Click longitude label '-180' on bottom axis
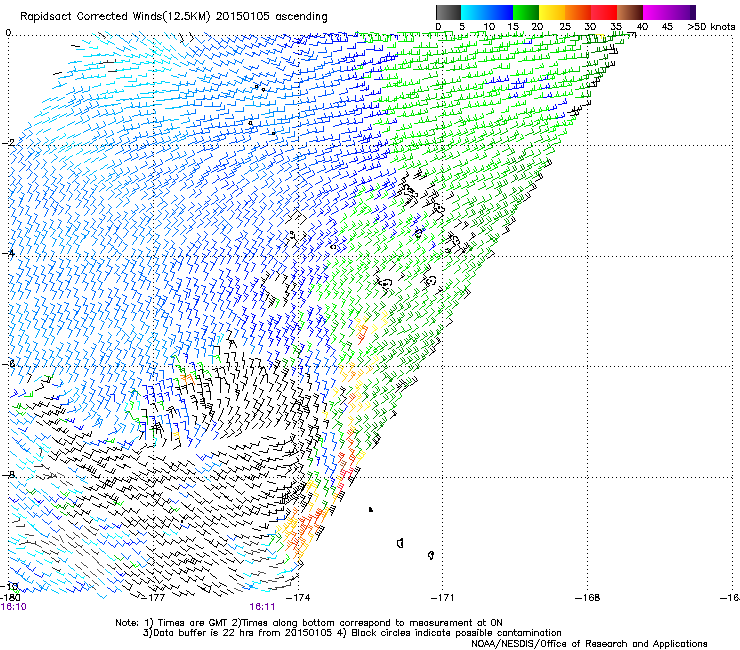Viewport: 740px width, 650px height. 10,598
